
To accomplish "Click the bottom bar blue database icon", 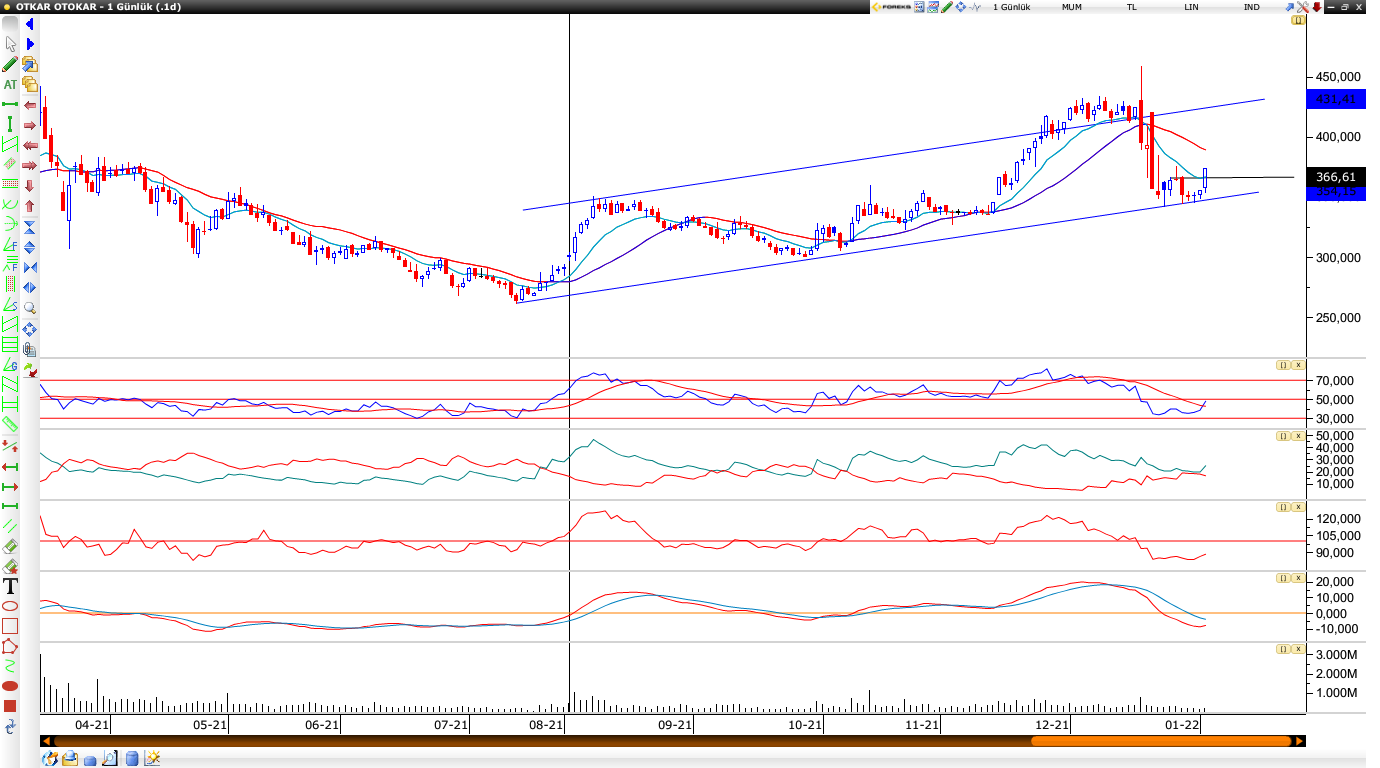I will tap(131, 759).
